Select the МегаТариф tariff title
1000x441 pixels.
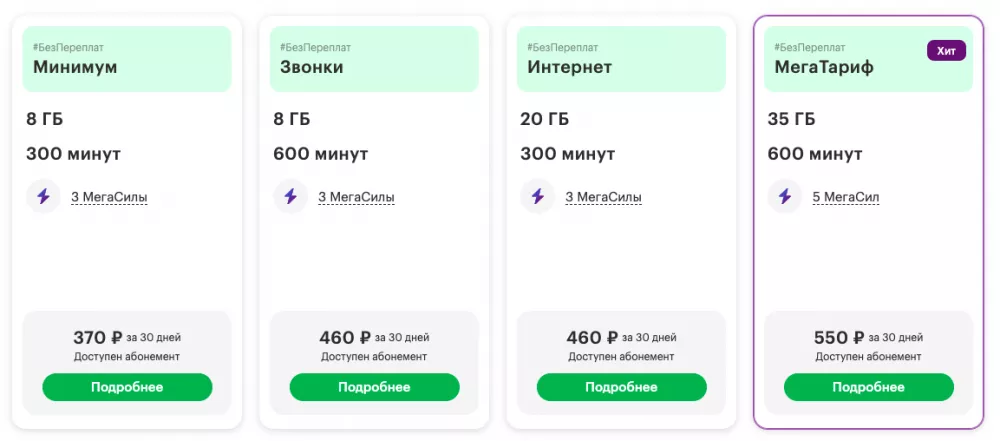tap(824, 68)
